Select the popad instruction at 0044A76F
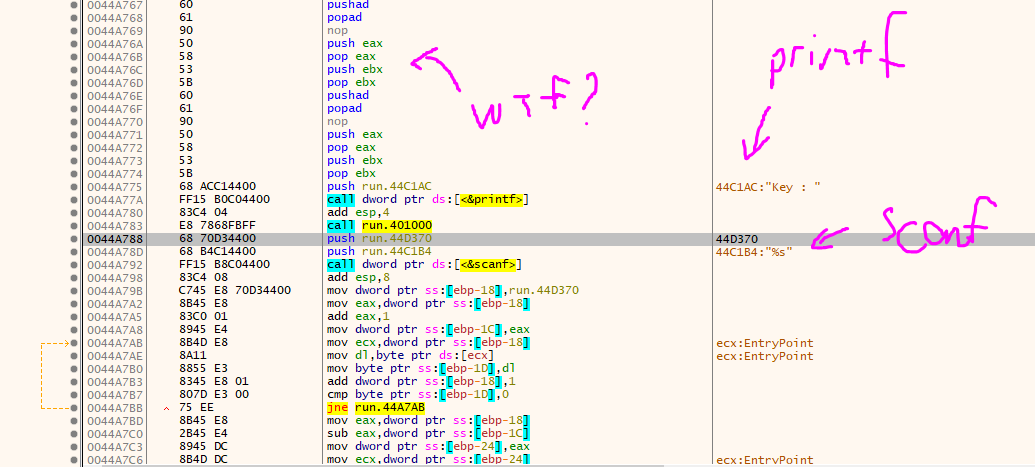1035x467 pixels. click(x=344, y=108)
